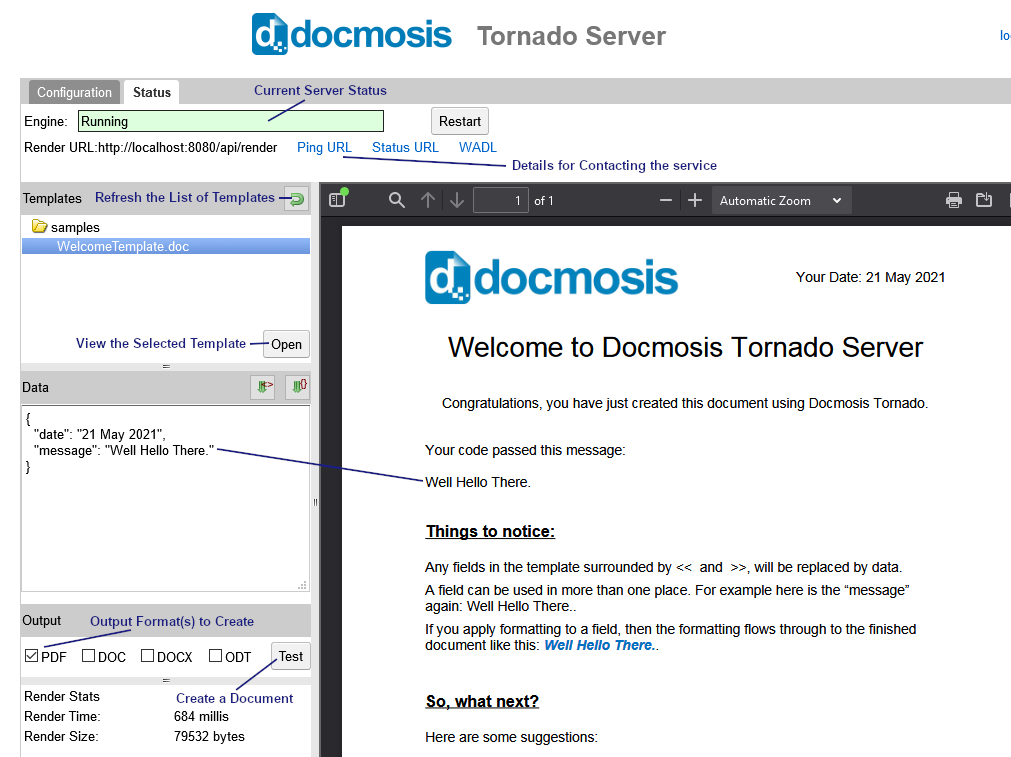1011x757 pixels.
Task: Click the Test button to create document
Action: click(x=291, y=656)
